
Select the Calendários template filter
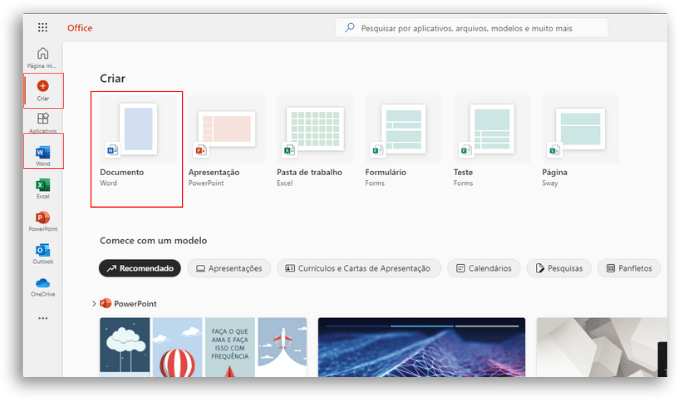click(484, 268)
